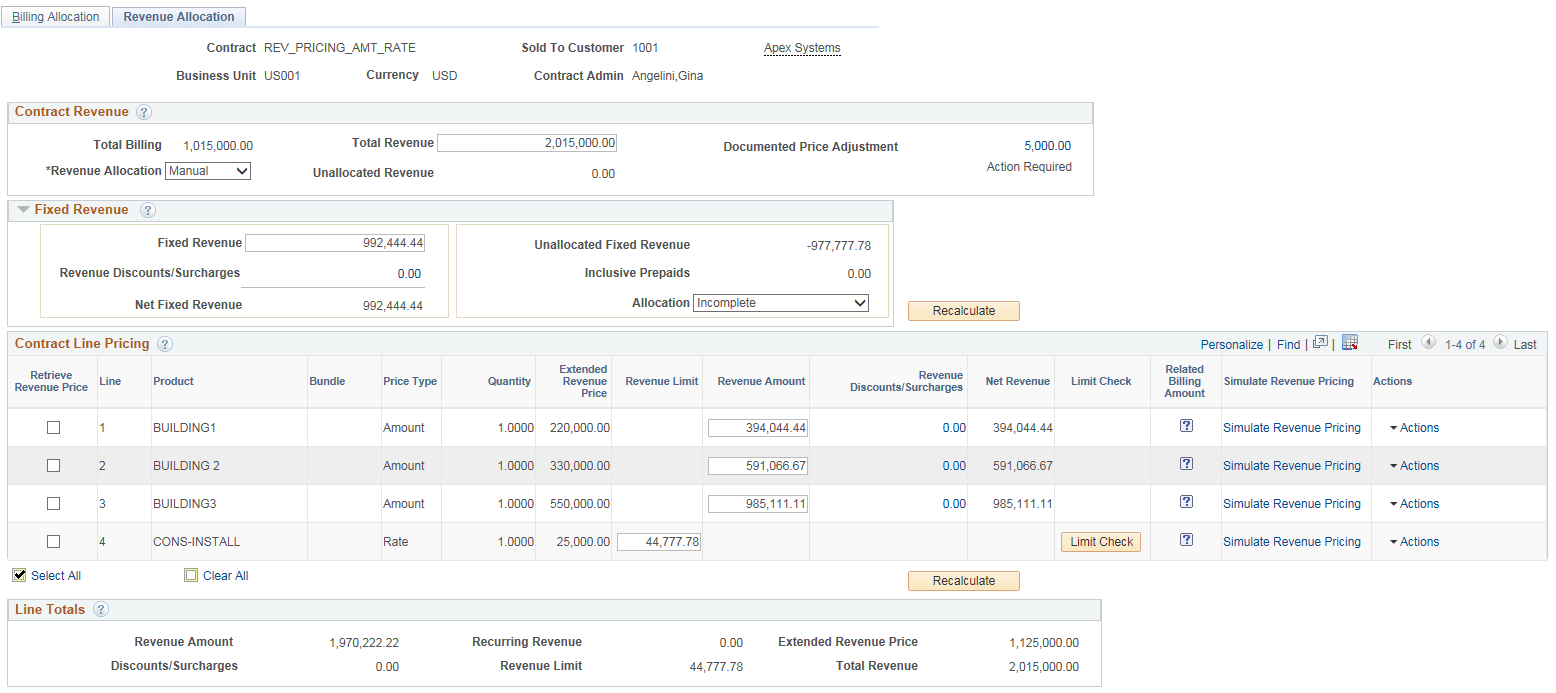Click the Recalculate button below Allocation
This screenshot has width=1556, height=693.
point(963,310)
